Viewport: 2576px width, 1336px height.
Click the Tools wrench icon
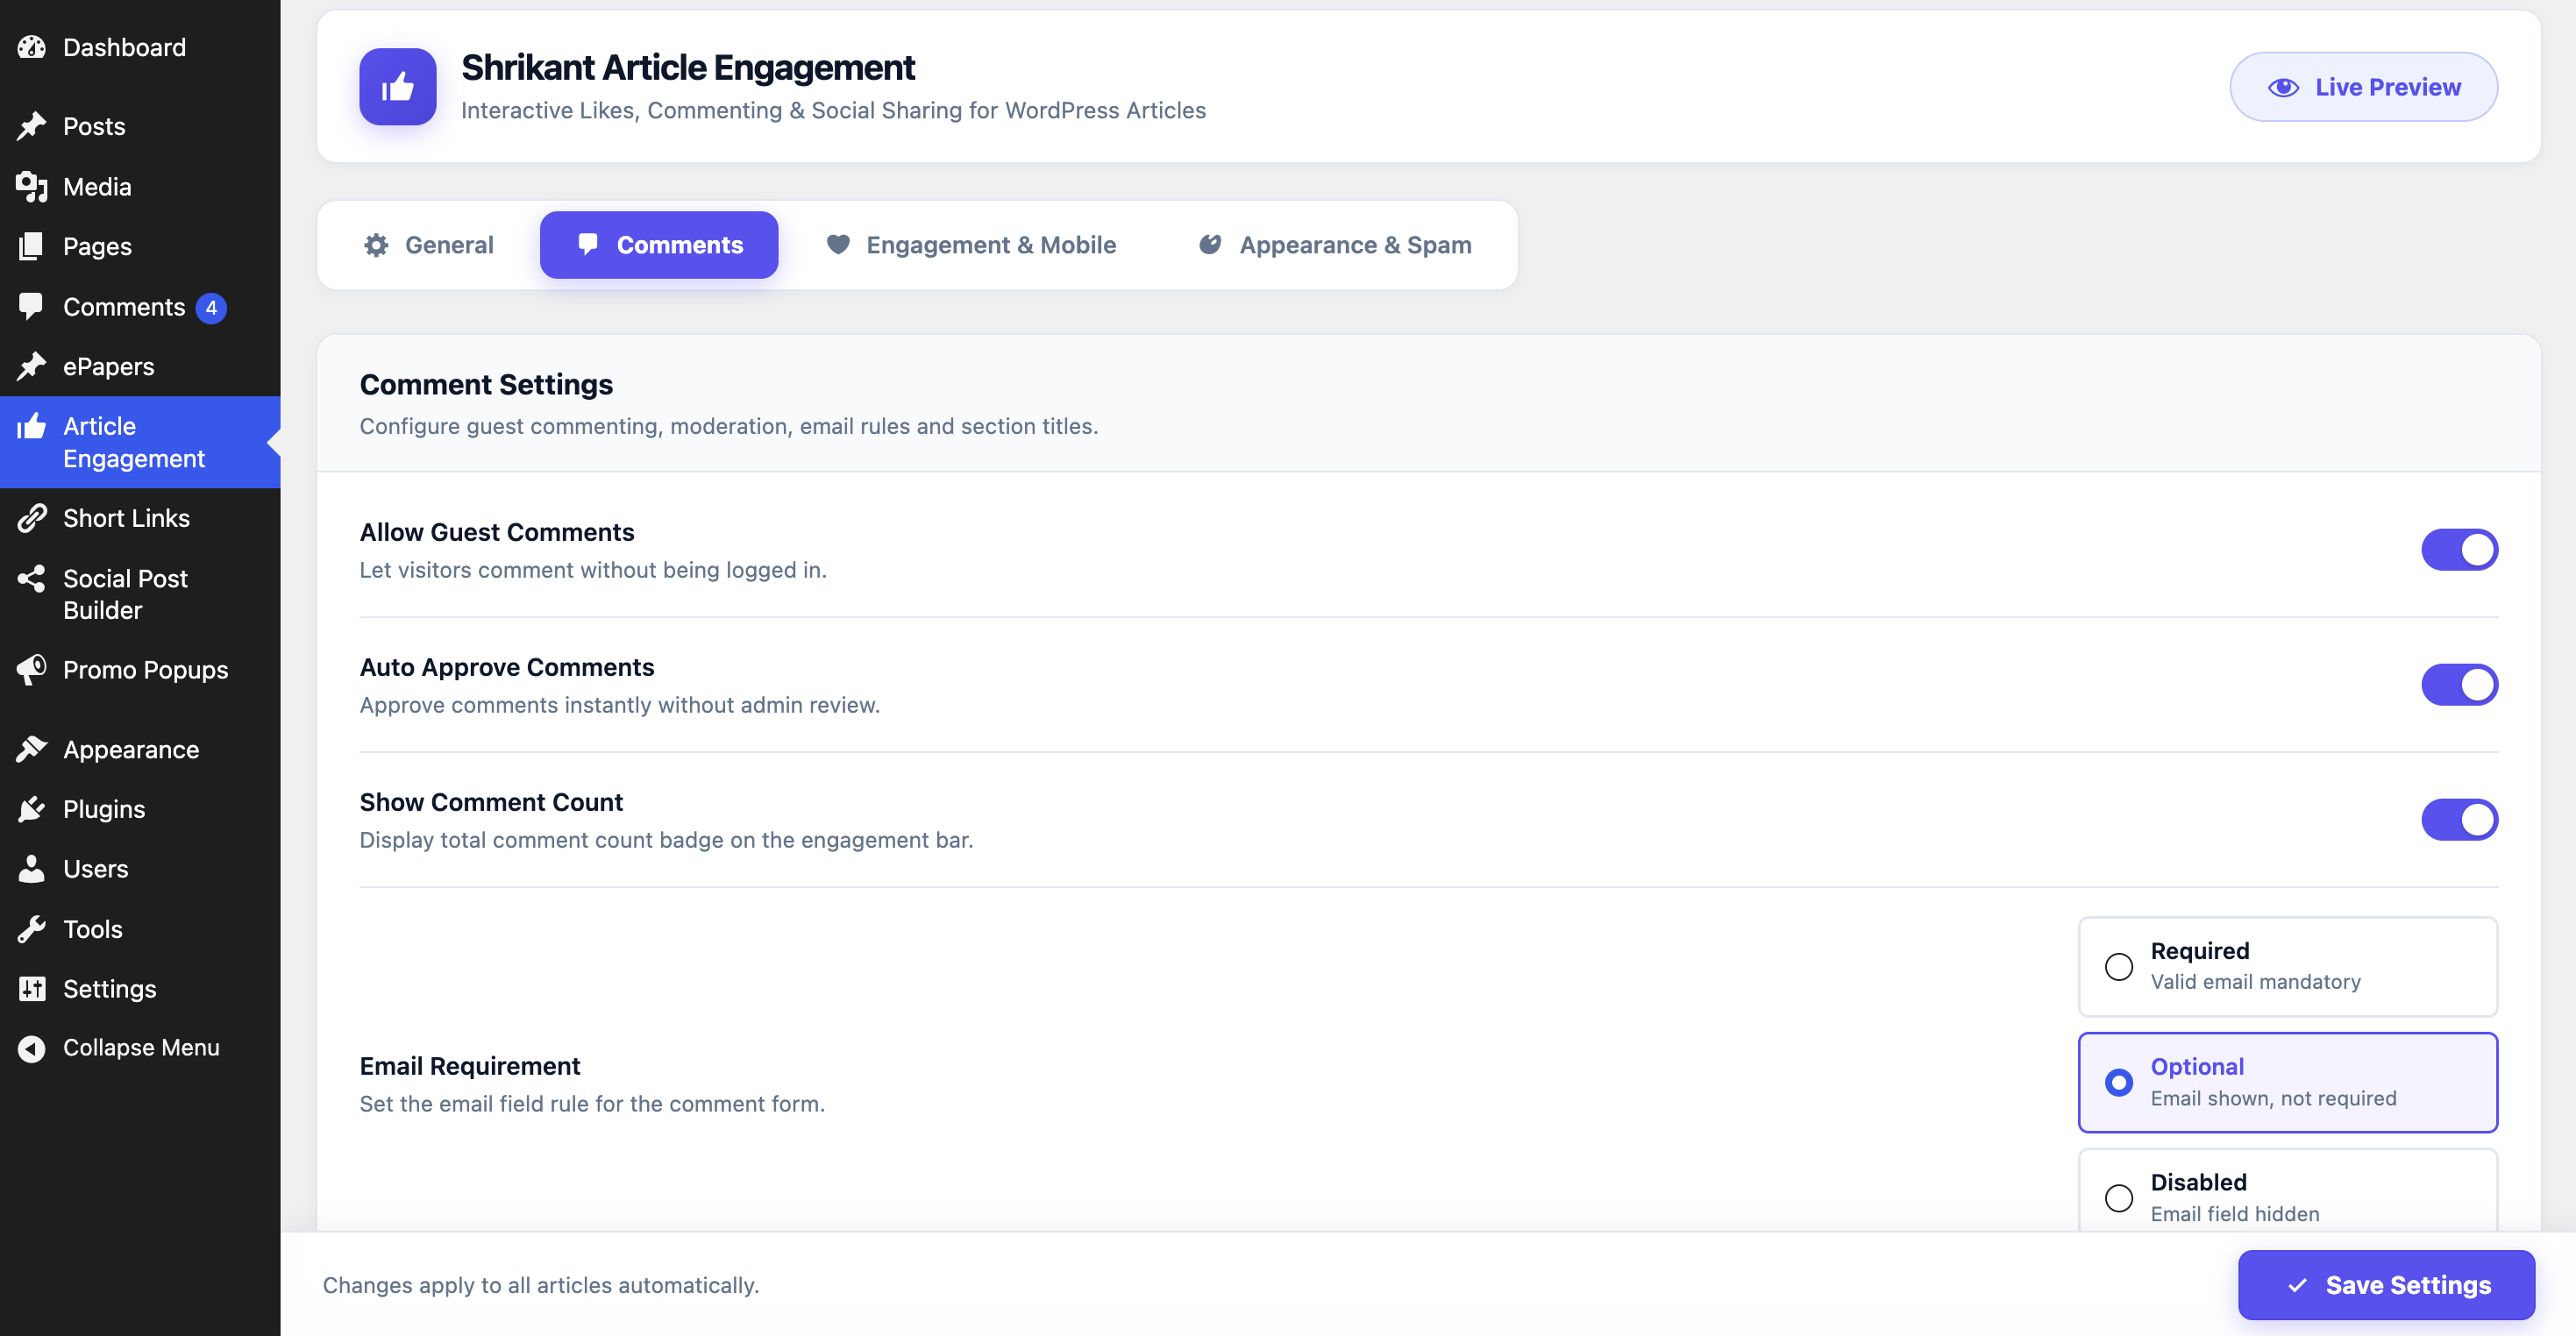click(x=32, y=929)
